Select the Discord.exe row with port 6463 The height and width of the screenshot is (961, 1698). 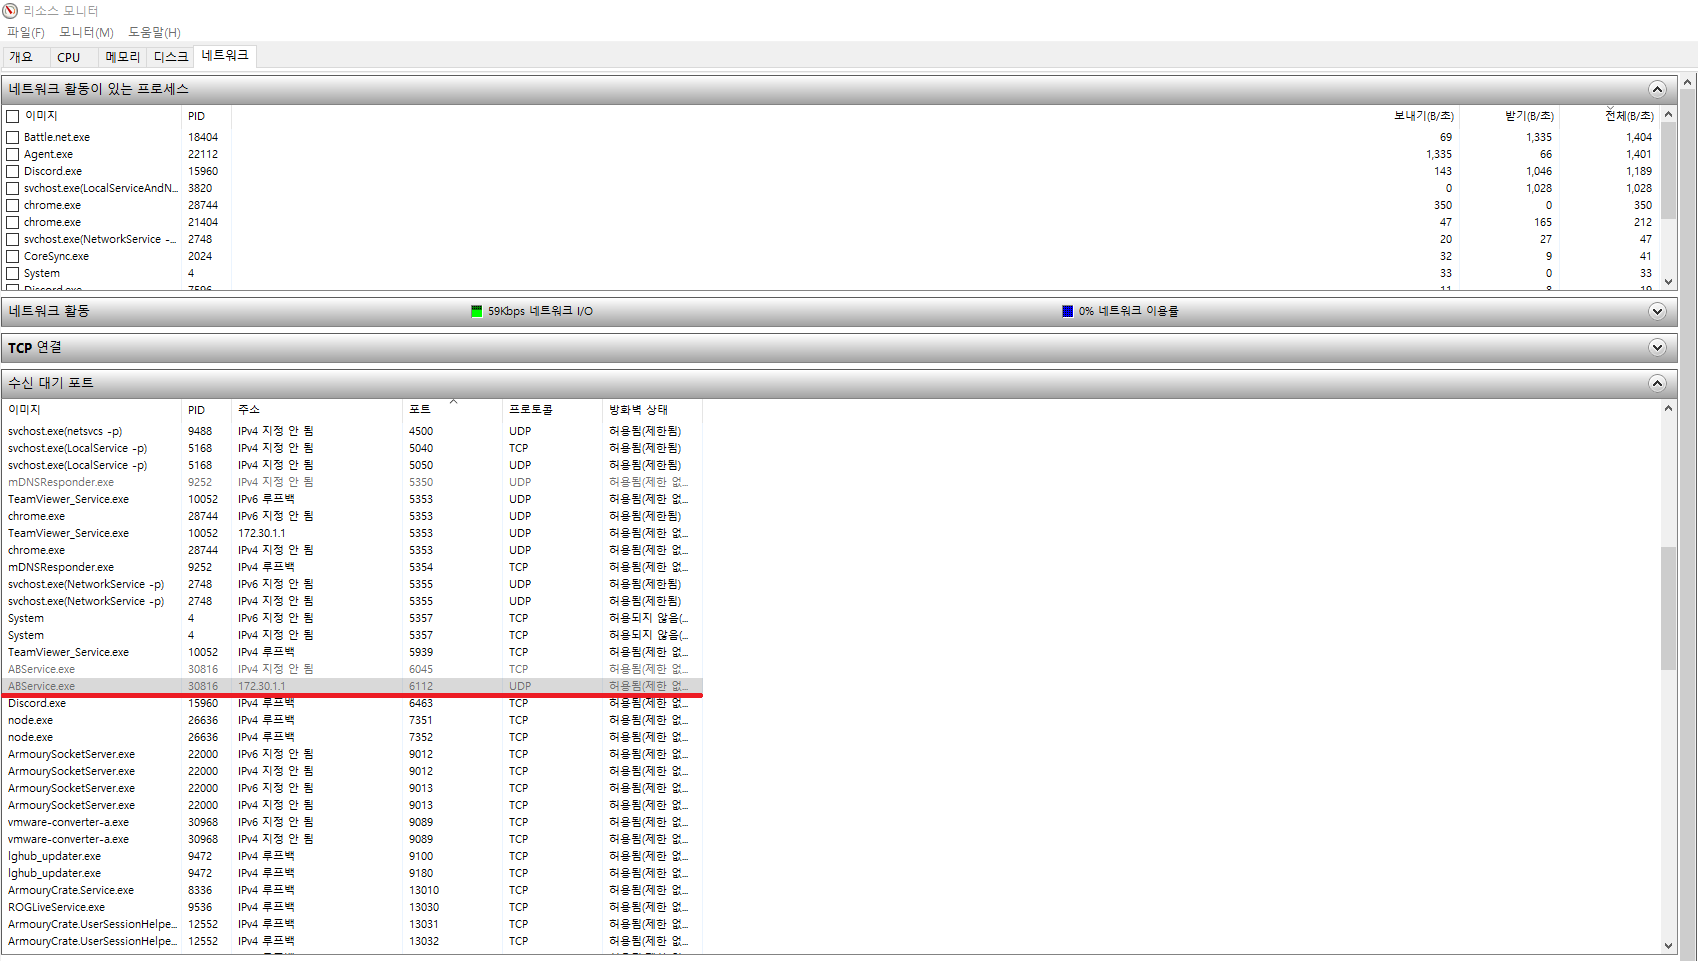pyautogui.click(x=352, y=703)
